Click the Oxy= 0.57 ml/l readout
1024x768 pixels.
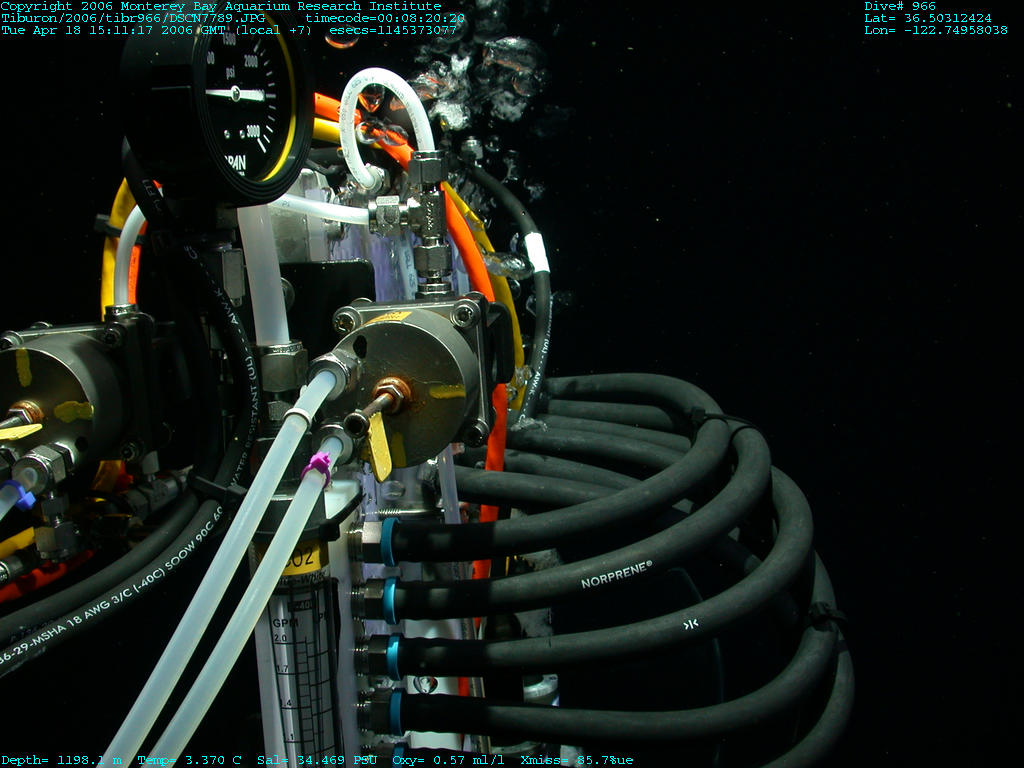click(449, 760)
